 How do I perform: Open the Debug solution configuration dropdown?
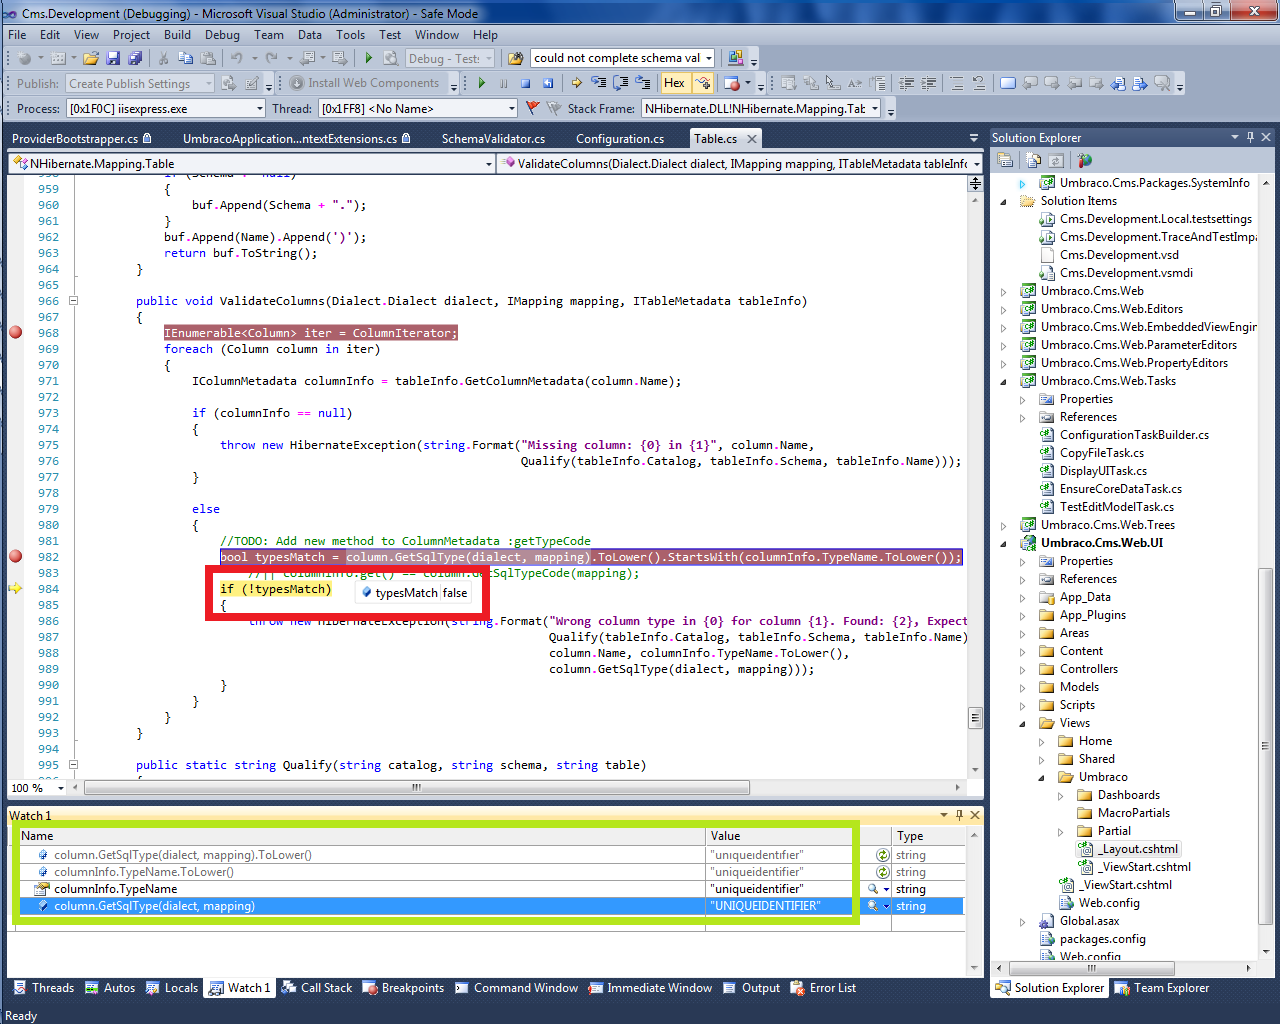489,58
